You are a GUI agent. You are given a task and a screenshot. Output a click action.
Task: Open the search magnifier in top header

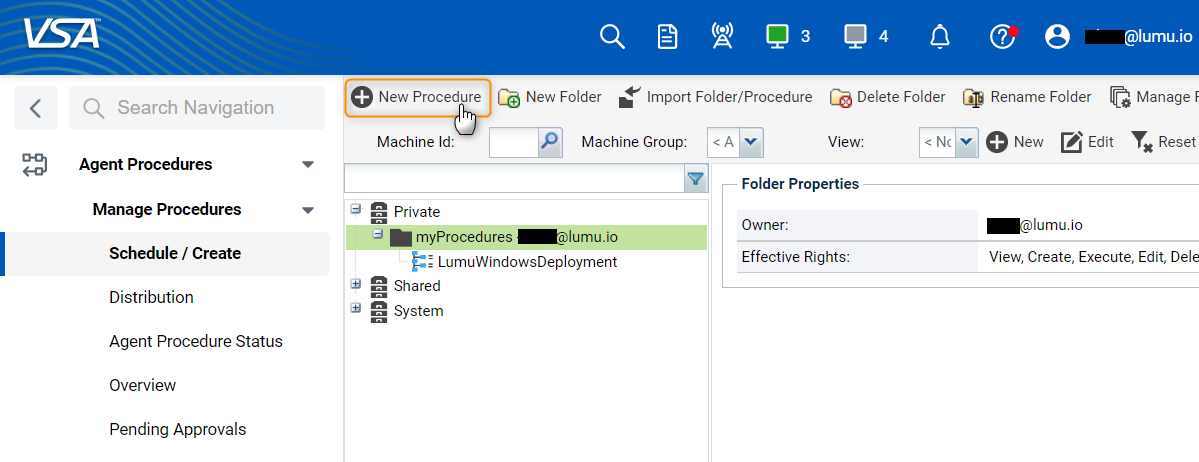(x=612, y=37)
